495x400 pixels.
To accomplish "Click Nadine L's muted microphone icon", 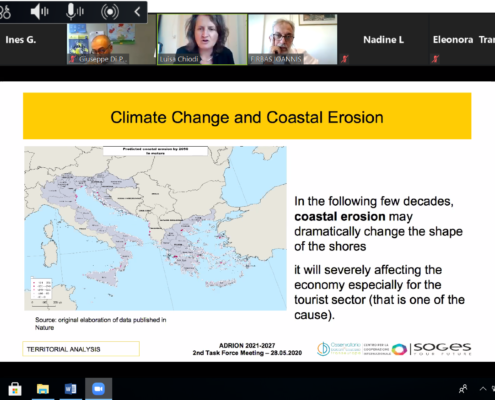I will (x=345, y=59).
